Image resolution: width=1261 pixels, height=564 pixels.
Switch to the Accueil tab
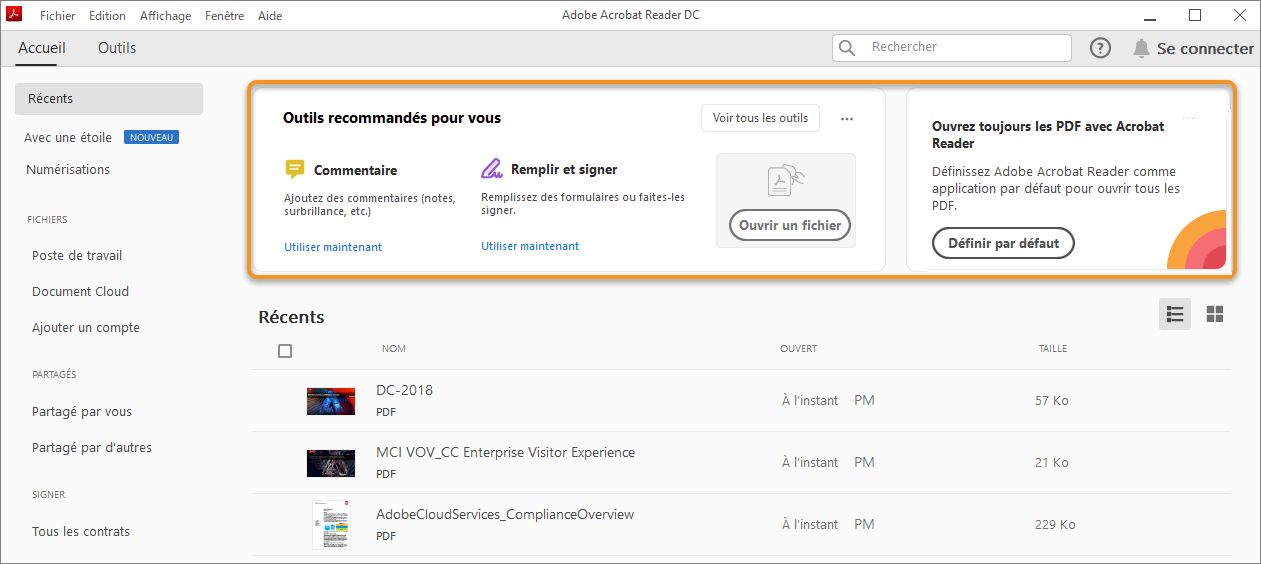pos(42,48)
